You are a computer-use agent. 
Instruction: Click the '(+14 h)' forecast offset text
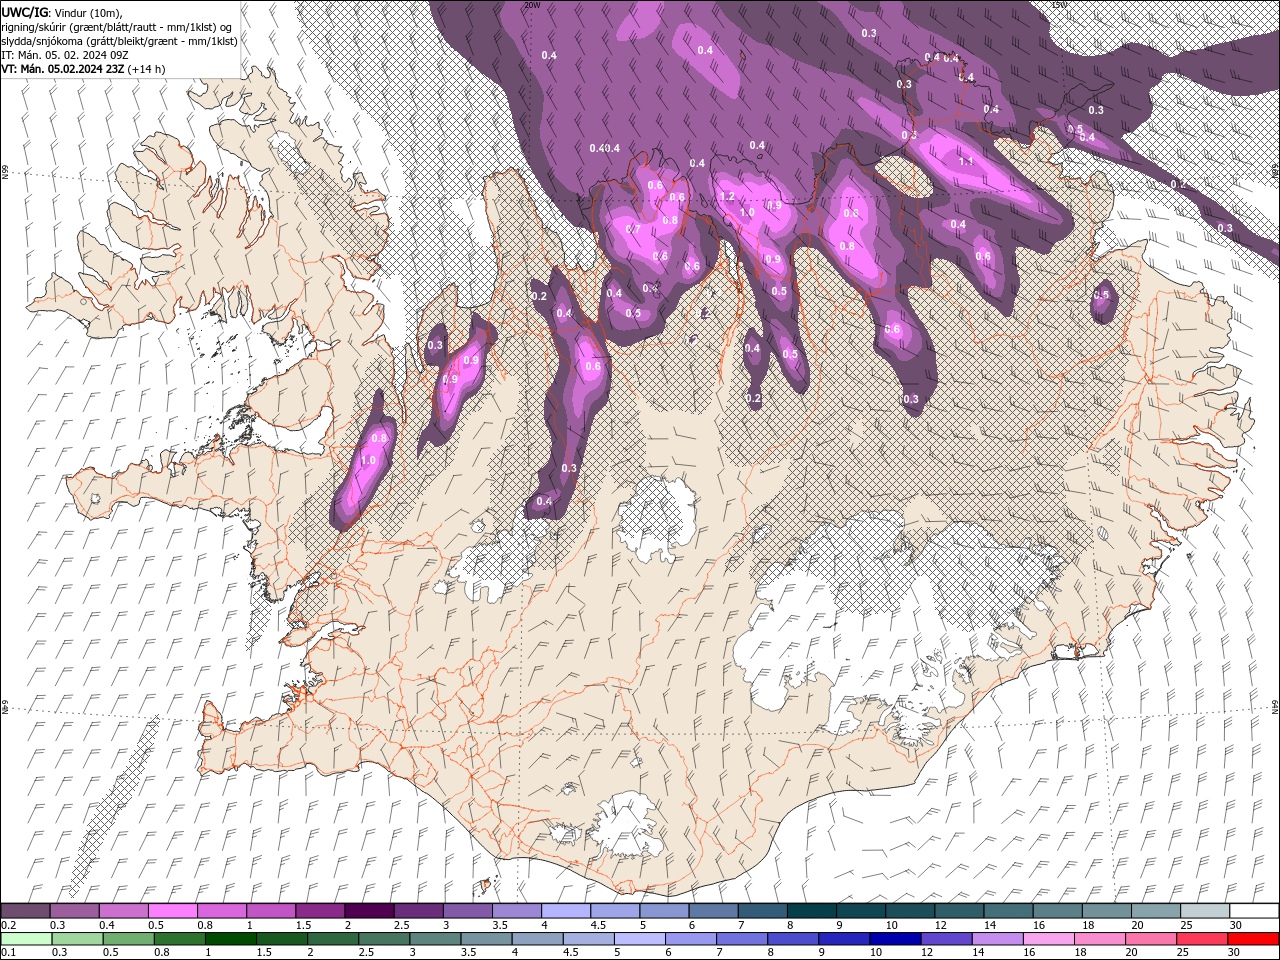[x=147, y=69]
